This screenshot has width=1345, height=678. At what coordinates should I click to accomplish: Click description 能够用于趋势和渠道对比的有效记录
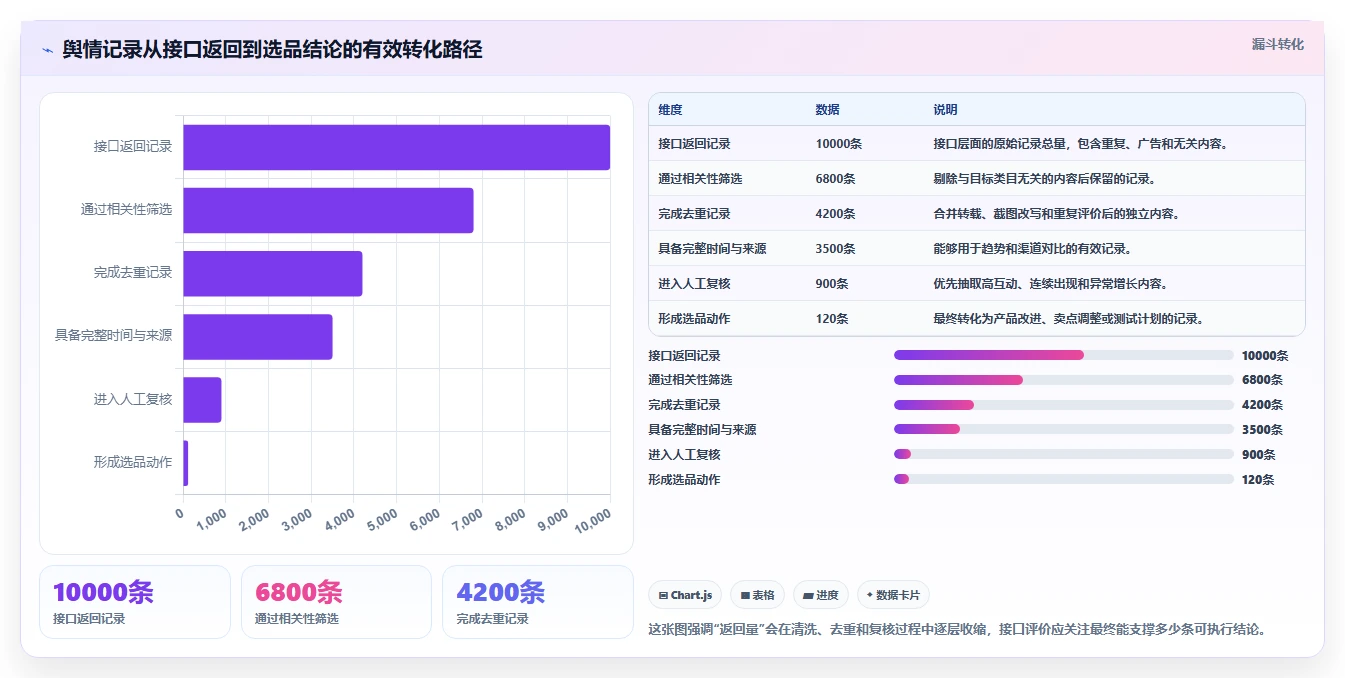pos(1032,249)
